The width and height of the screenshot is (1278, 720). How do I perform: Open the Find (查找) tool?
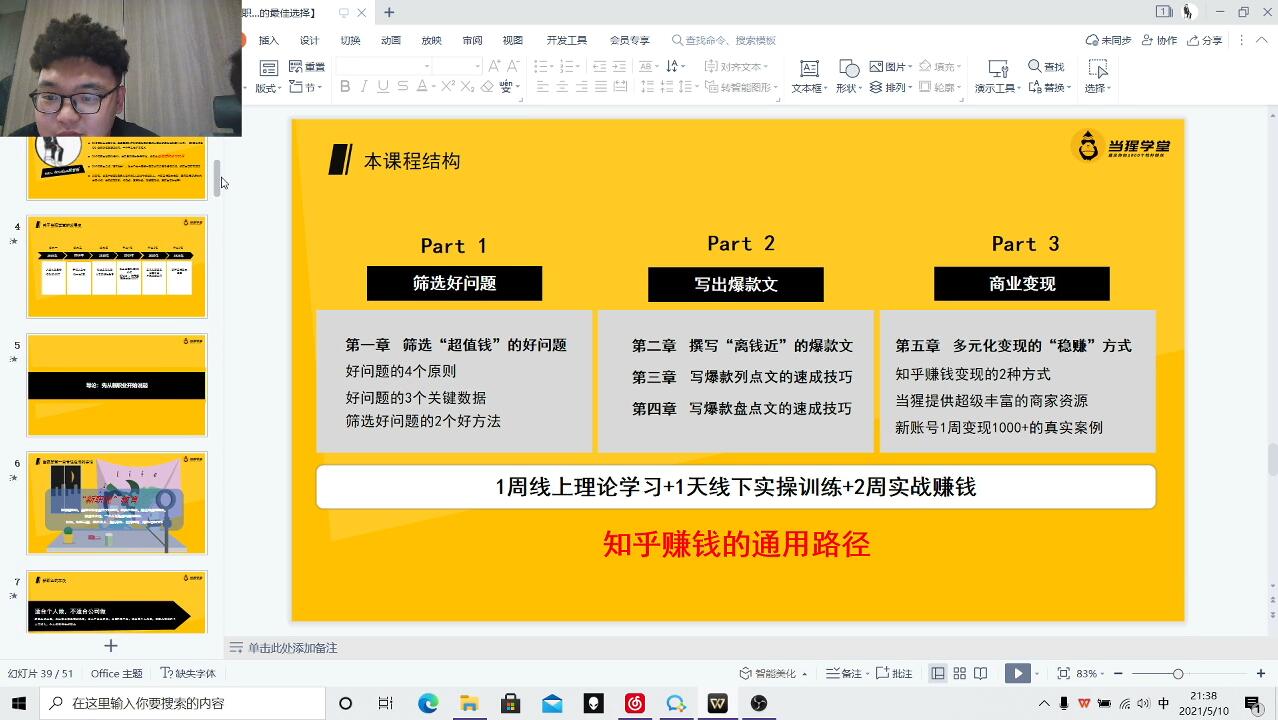click(1046, 66)
